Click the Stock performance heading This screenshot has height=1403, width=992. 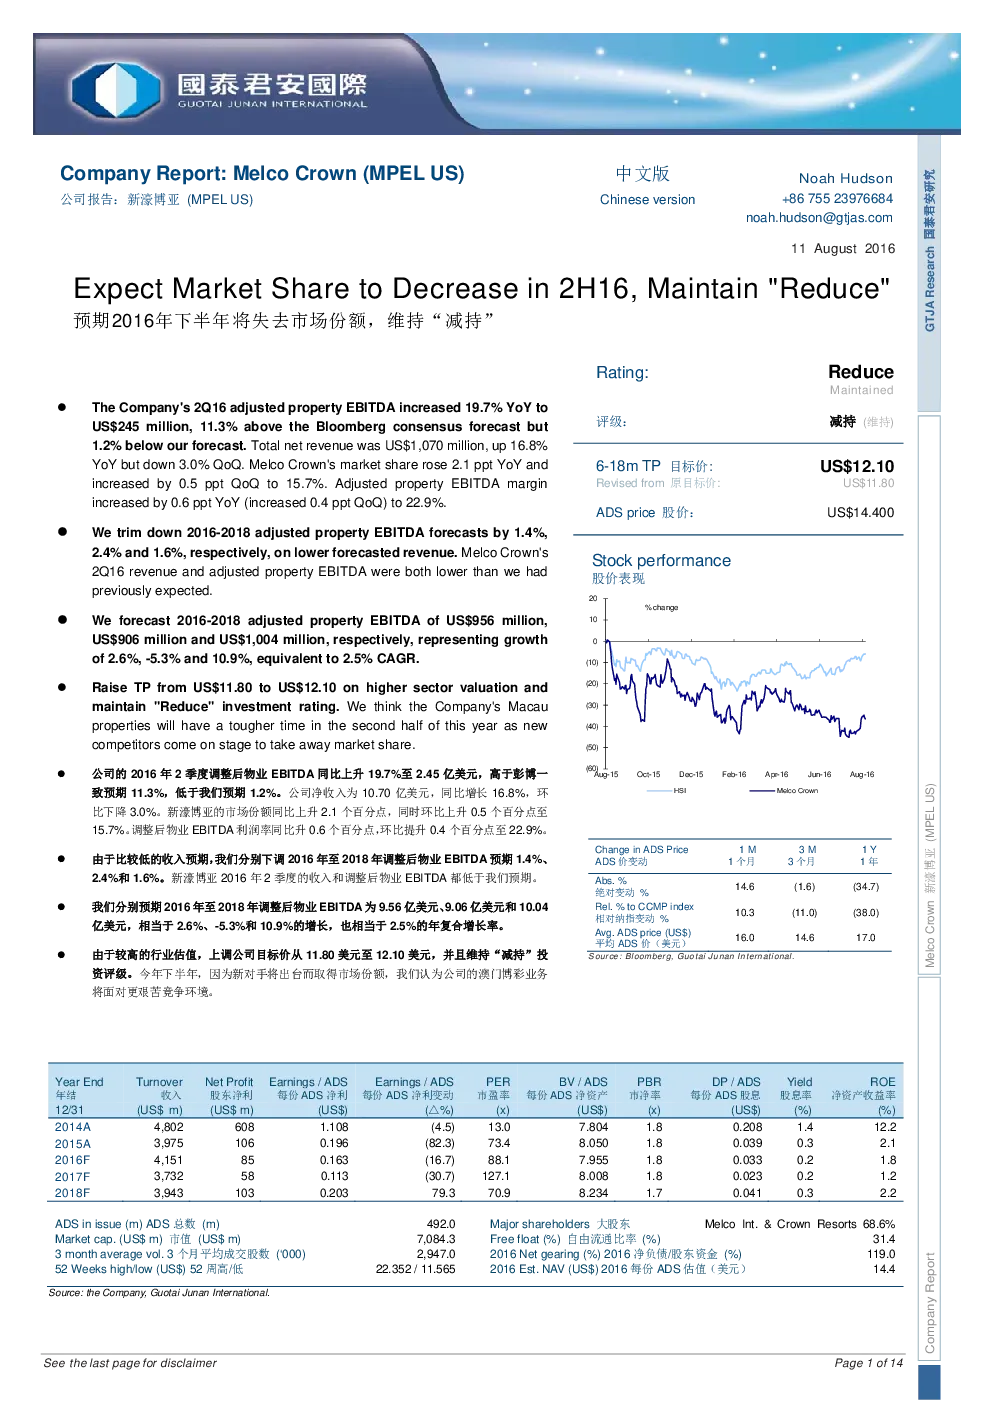click(x=661, y=561)
